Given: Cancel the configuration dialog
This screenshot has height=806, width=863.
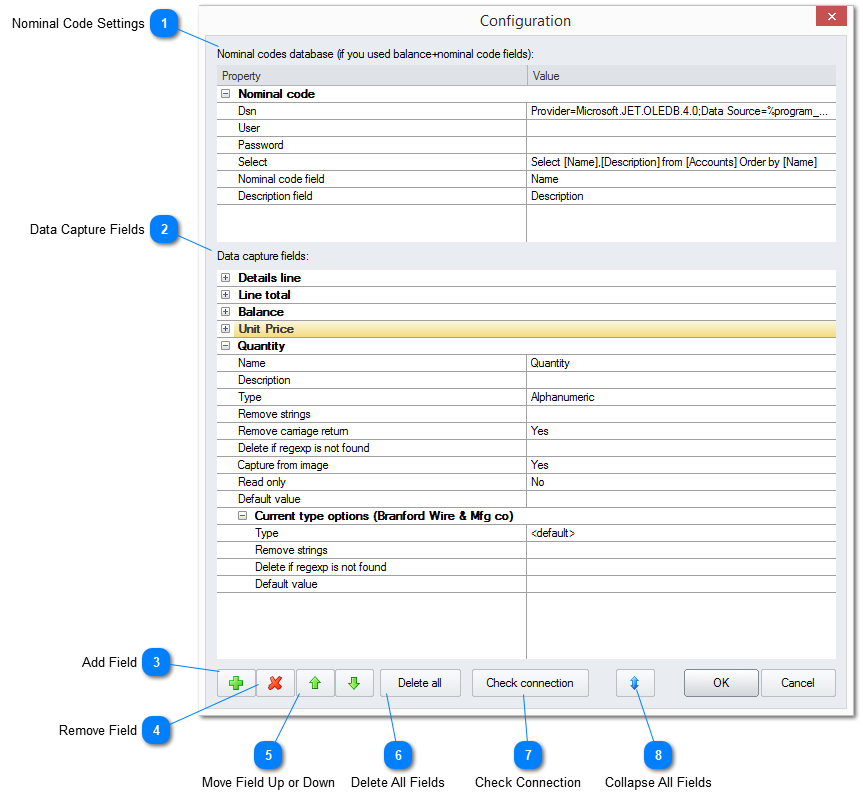Looking at the screenshot, I should click(798, 683).
